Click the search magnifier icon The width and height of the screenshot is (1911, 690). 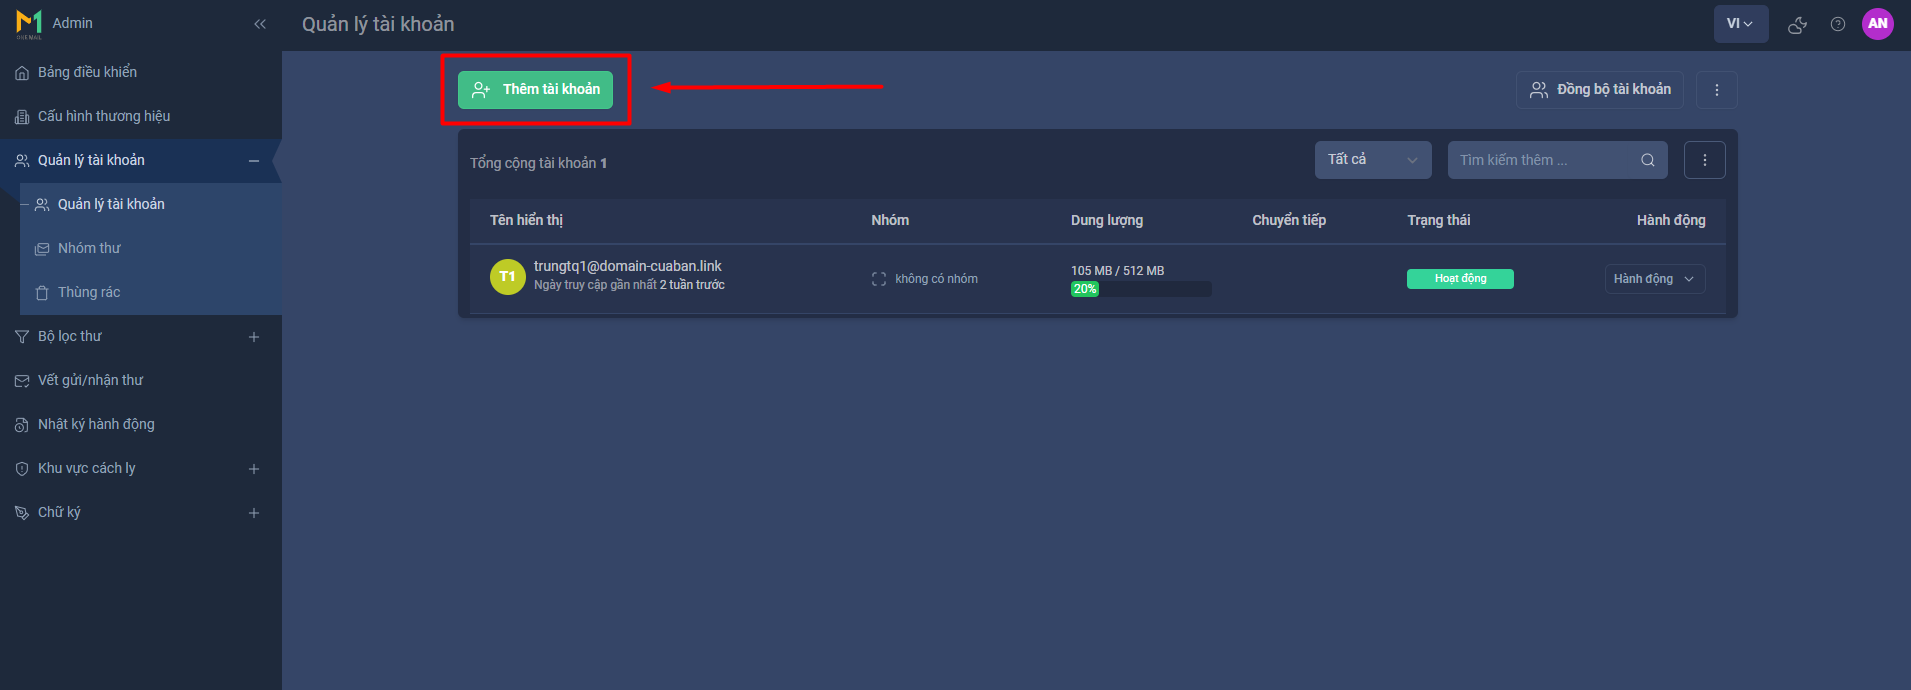(1647, 160)
